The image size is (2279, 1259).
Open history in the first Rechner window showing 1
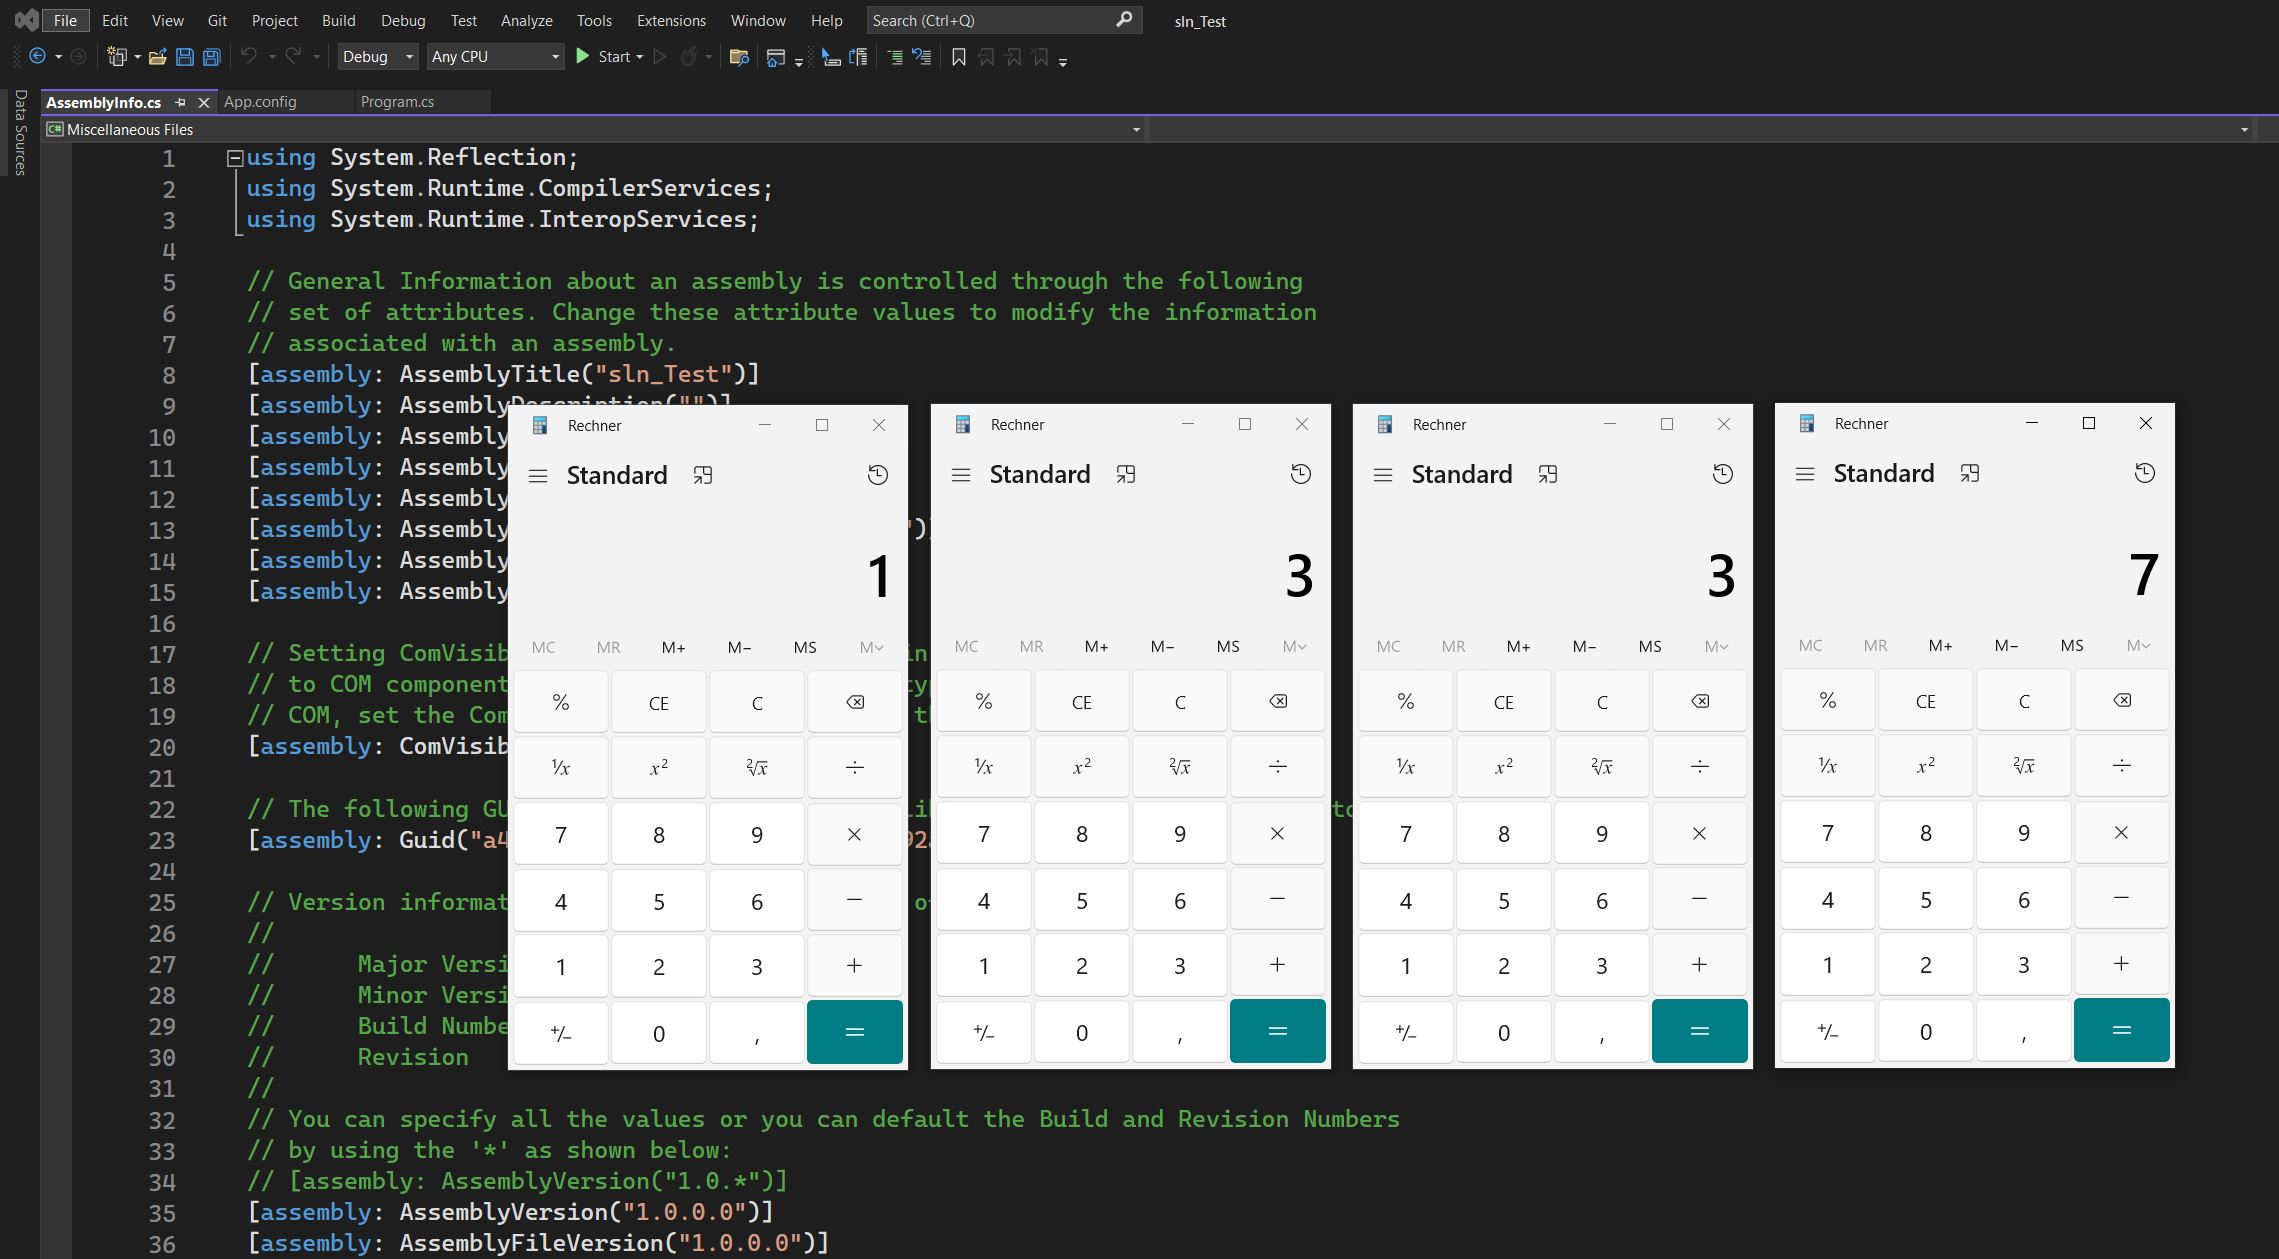(878, 475)
